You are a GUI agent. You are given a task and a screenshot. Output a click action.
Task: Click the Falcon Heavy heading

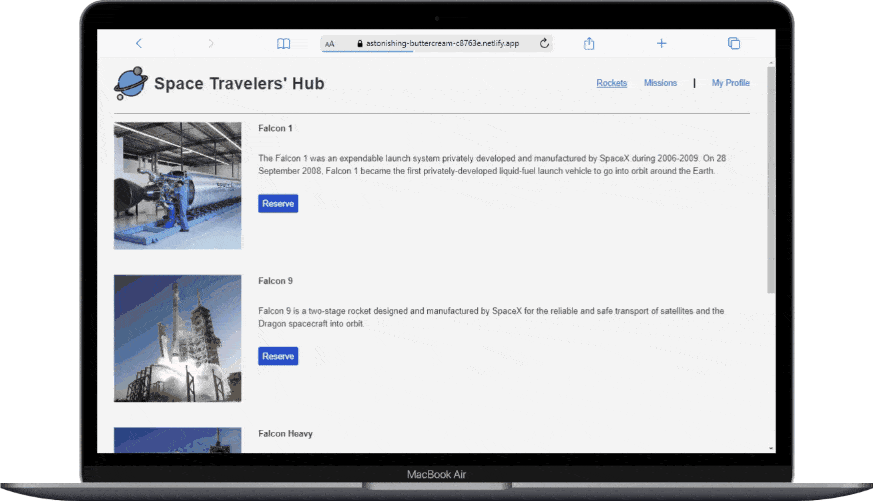click(x=285, y=434)
